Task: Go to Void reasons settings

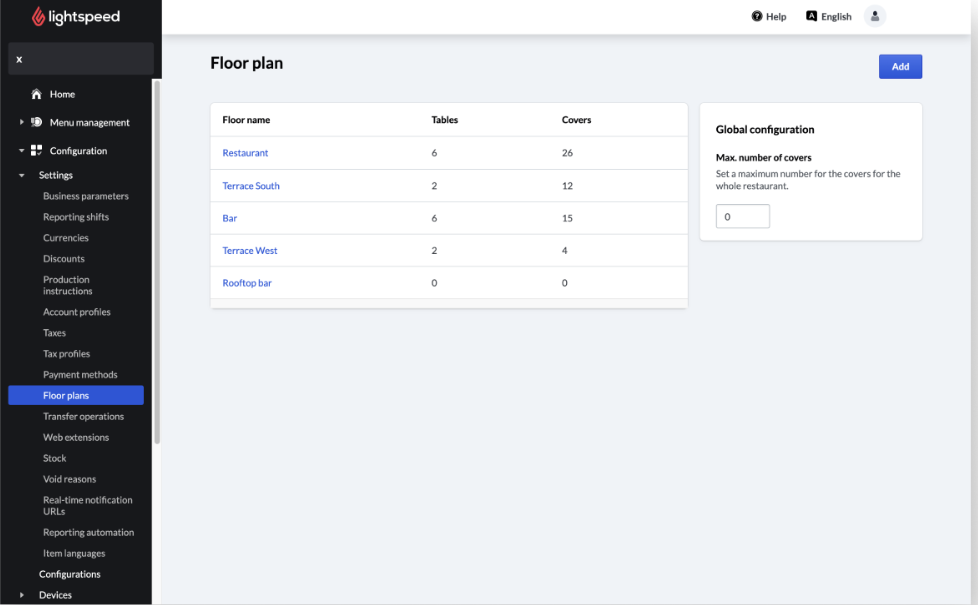Action: coord(69,479)
